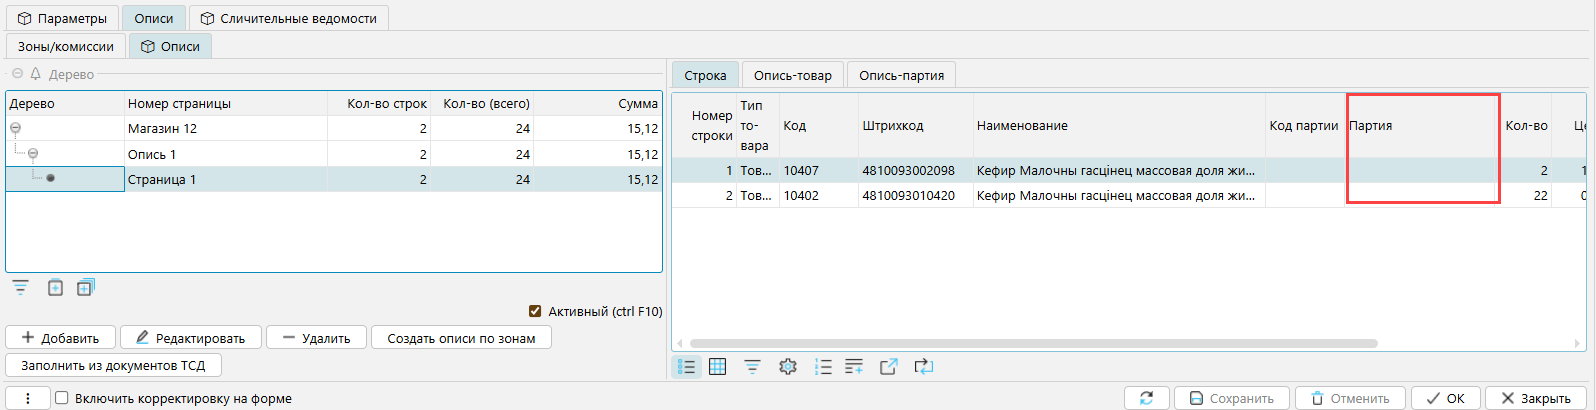Screen dimensions: 1596x410
Task: Open the Опись-товар tab
Action: tap(792, 75)
